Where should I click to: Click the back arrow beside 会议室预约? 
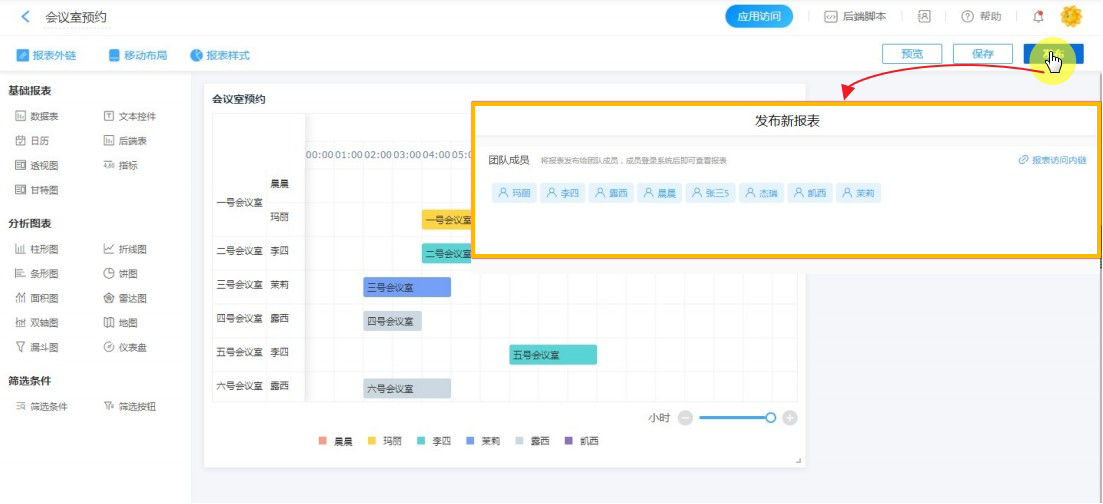click(x=25, y=17)
